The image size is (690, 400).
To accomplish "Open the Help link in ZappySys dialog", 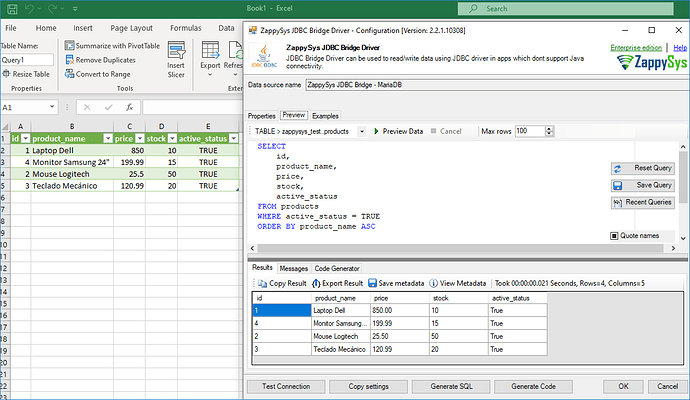I will (680, 48).
